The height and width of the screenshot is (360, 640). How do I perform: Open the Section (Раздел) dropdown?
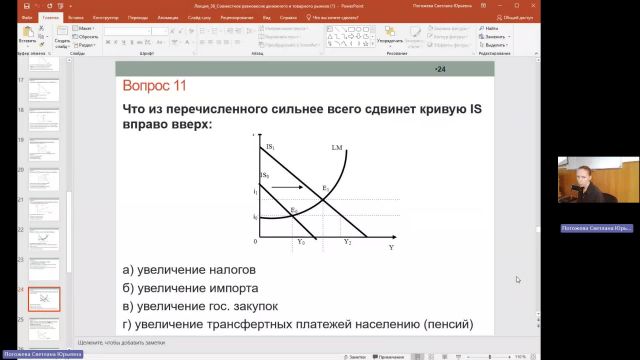[x=85, y=45]
